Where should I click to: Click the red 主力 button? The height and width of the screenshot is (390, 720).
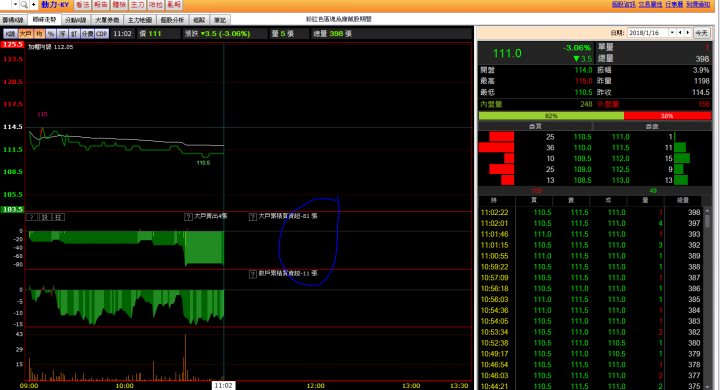pos(137,5)
